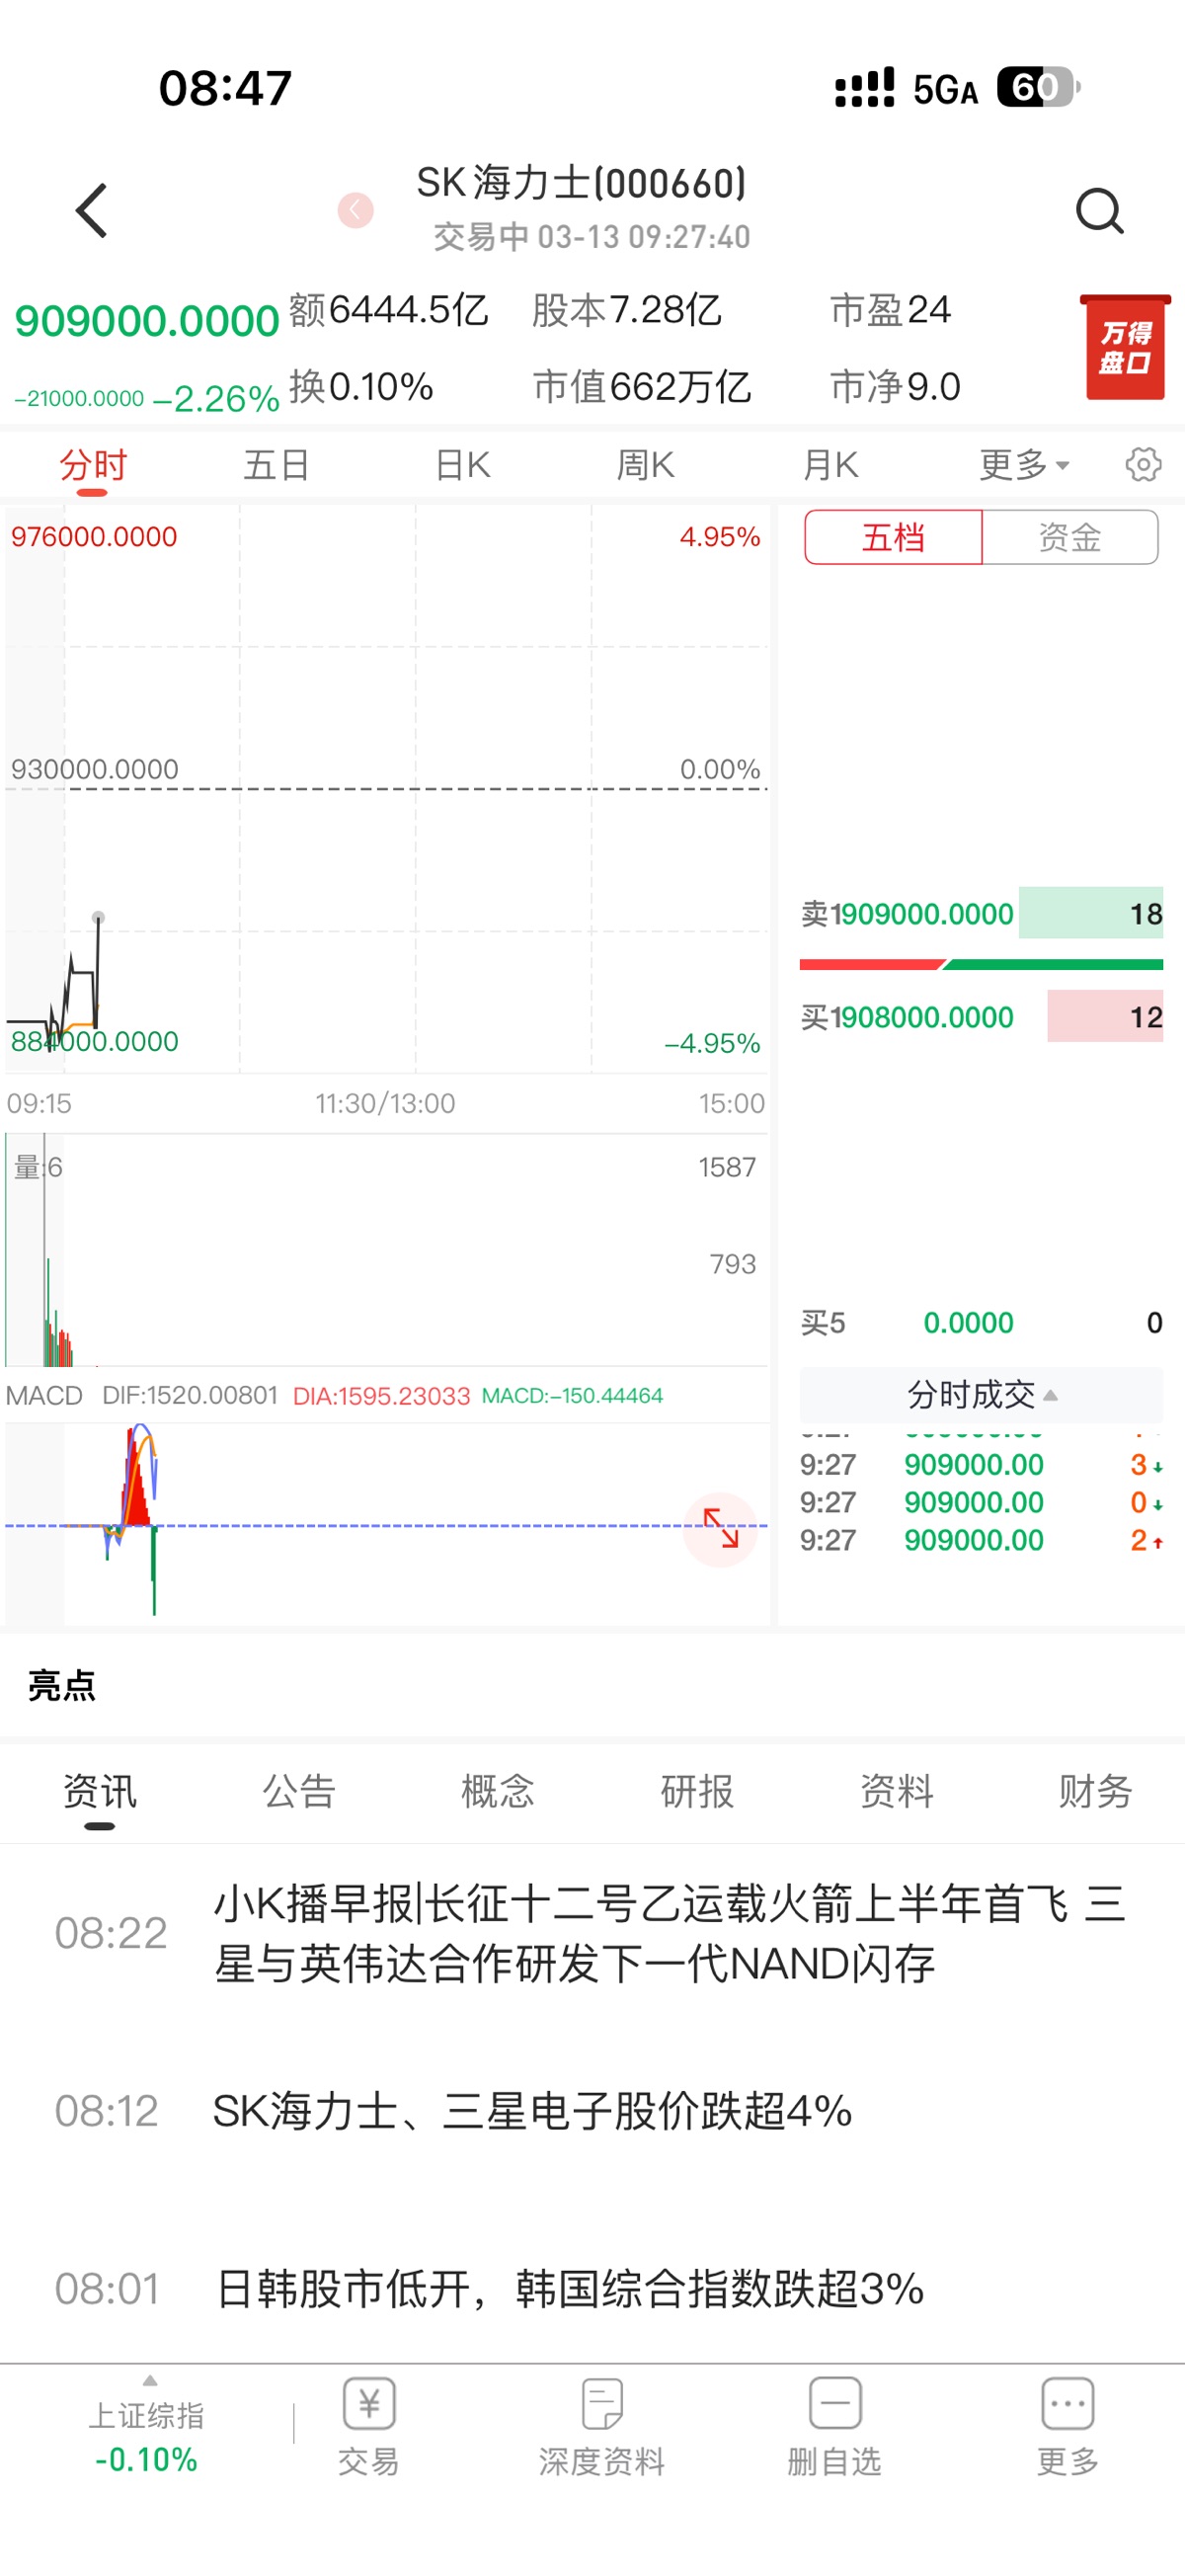The height and width of the screenshot is (2576, 1185).
Task: Select the 日K chart tab
Action: point(462,464)
